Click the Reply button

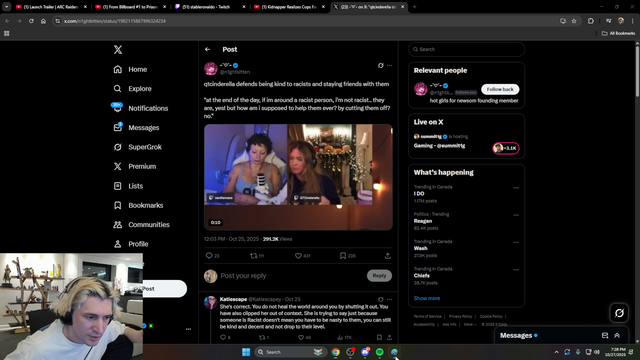coord(379,276)
